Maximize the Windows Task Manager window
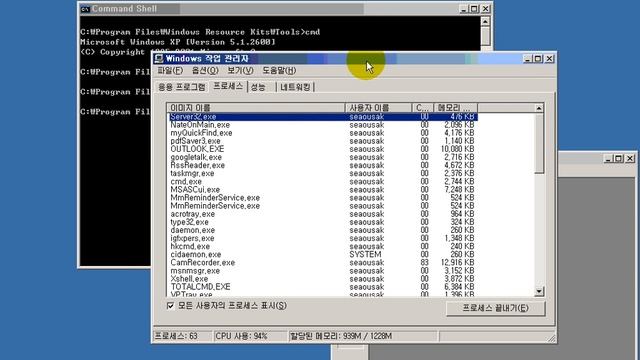The image size is (640, 360). (x=538, y=59)
